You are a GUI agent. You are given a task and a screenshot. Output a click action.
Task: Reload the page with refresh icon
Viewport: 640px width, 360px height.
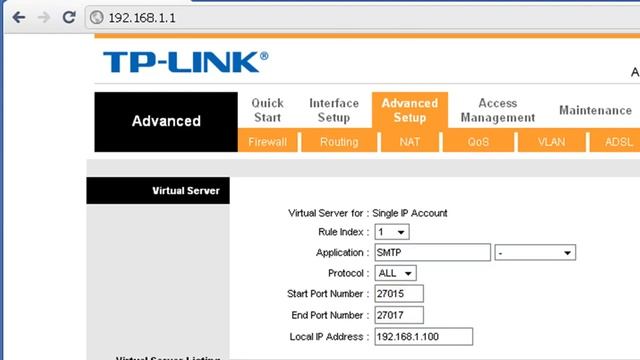pos(69,17)
